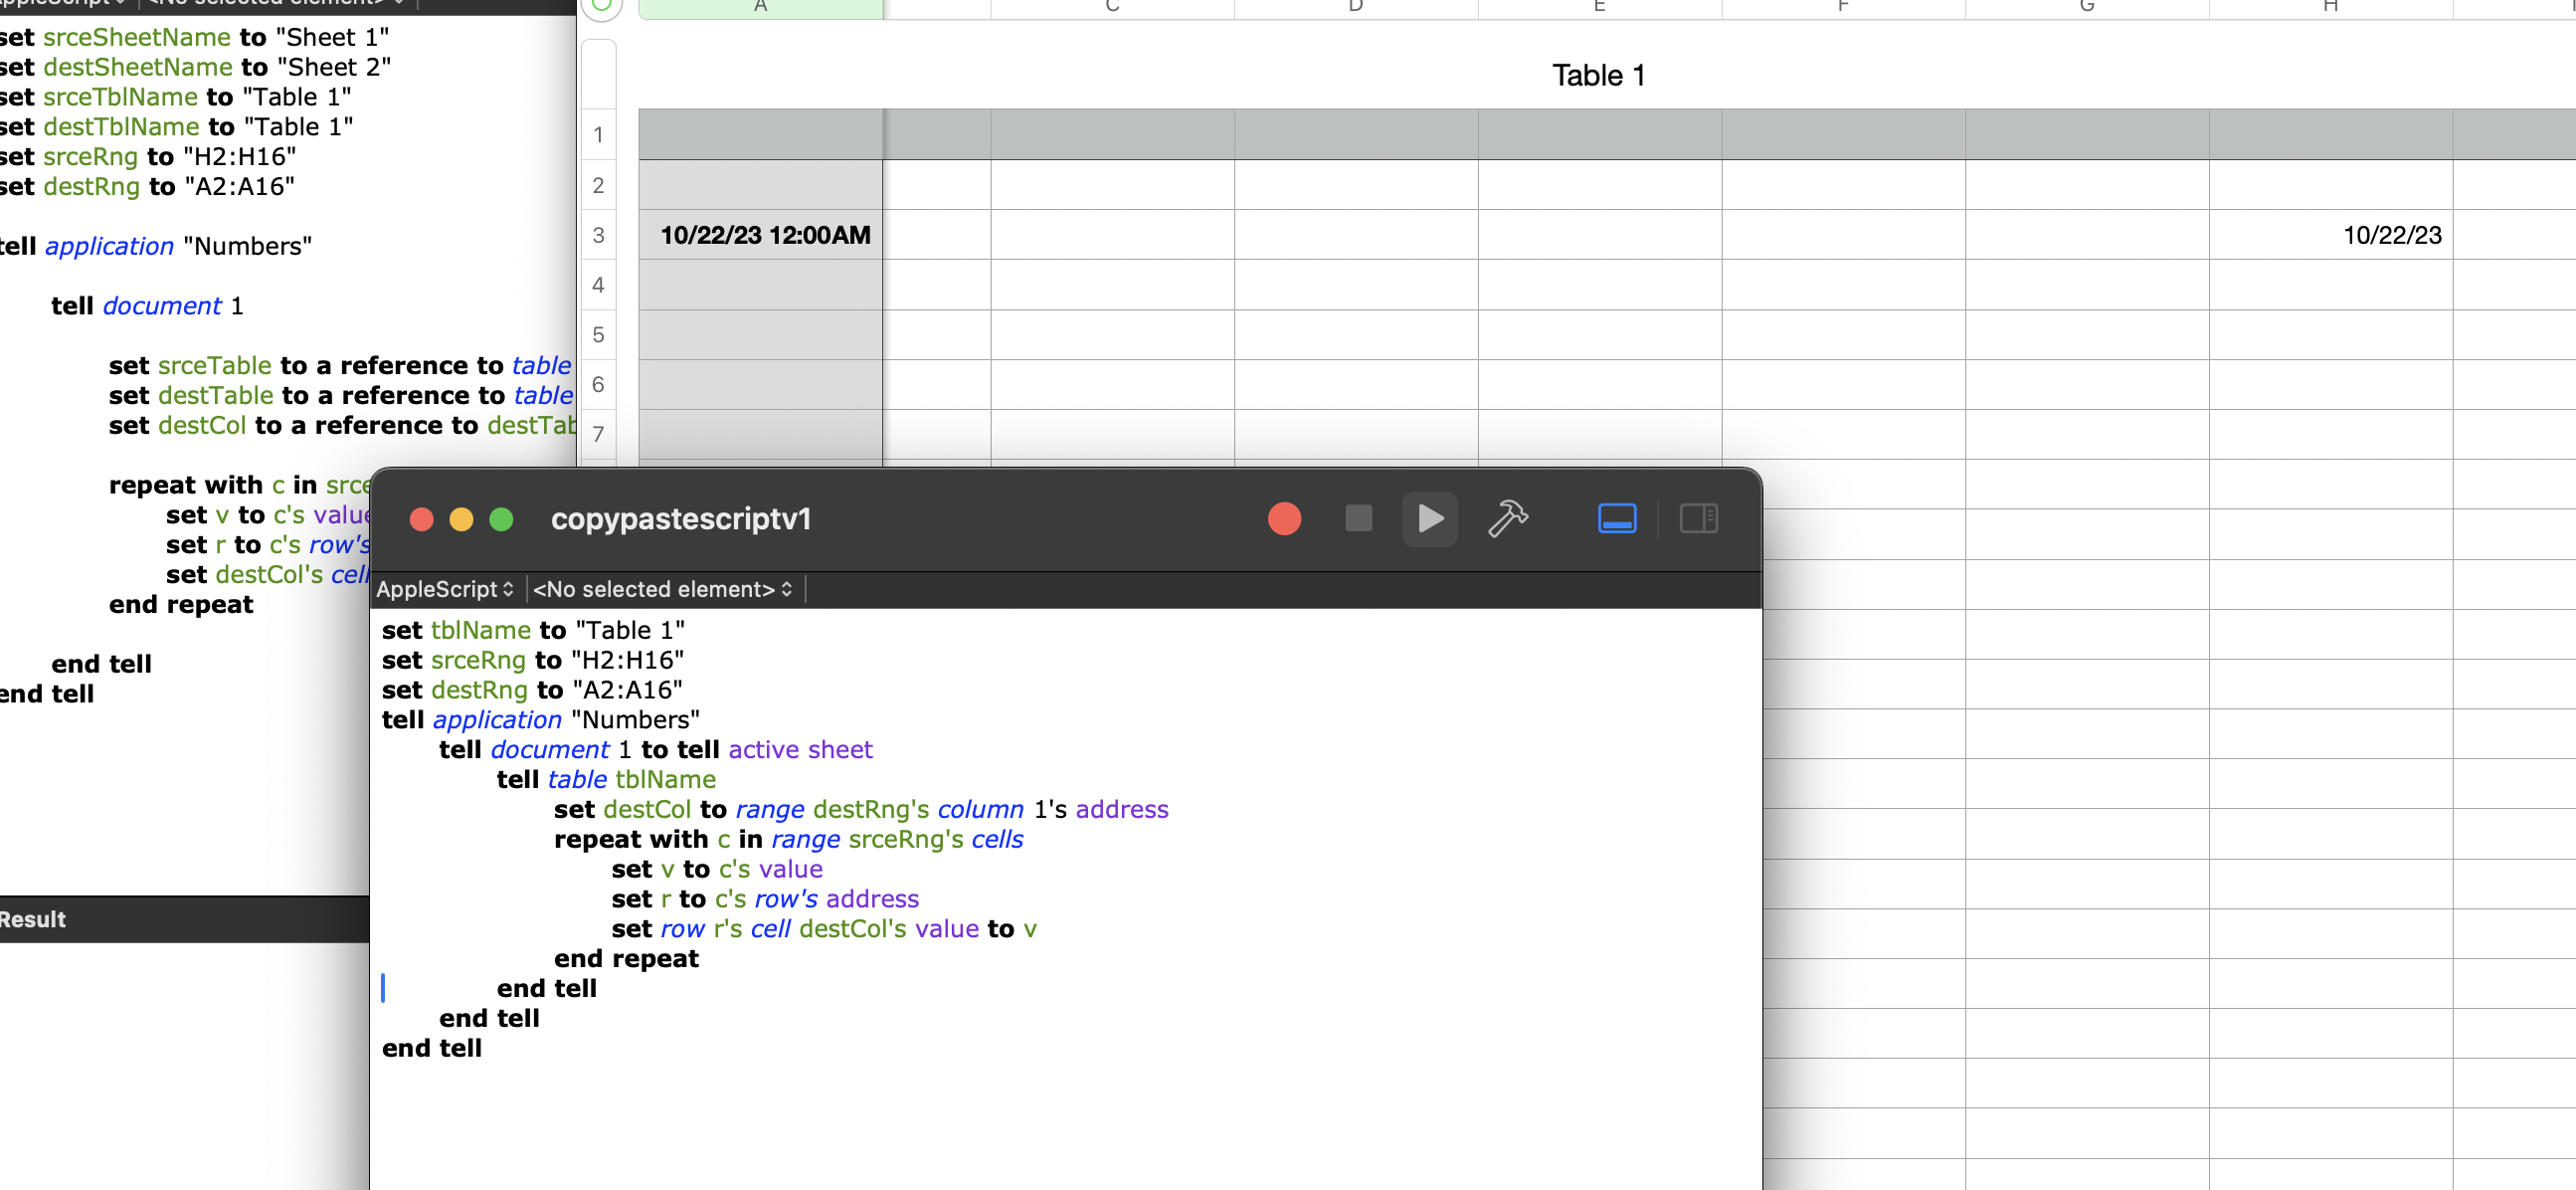This screenshot has height=1190, width=2576.
Task: Click the Table 1 title
Action: click(1597, 76)
